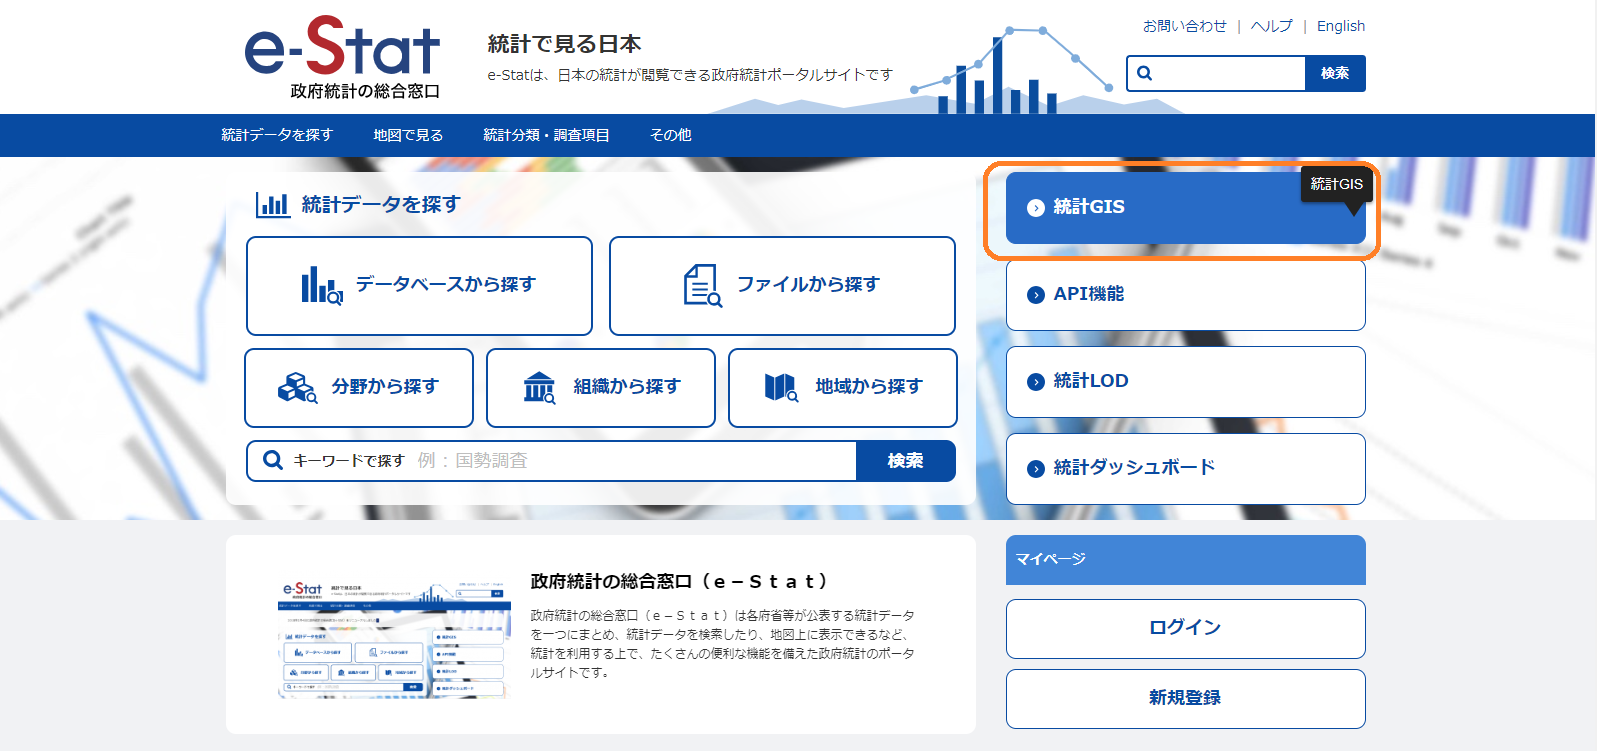The height and width of the screenshot is (751, 1597).
Task: Click the file search icon in ファイルから探す
Action: pos(702,285)
